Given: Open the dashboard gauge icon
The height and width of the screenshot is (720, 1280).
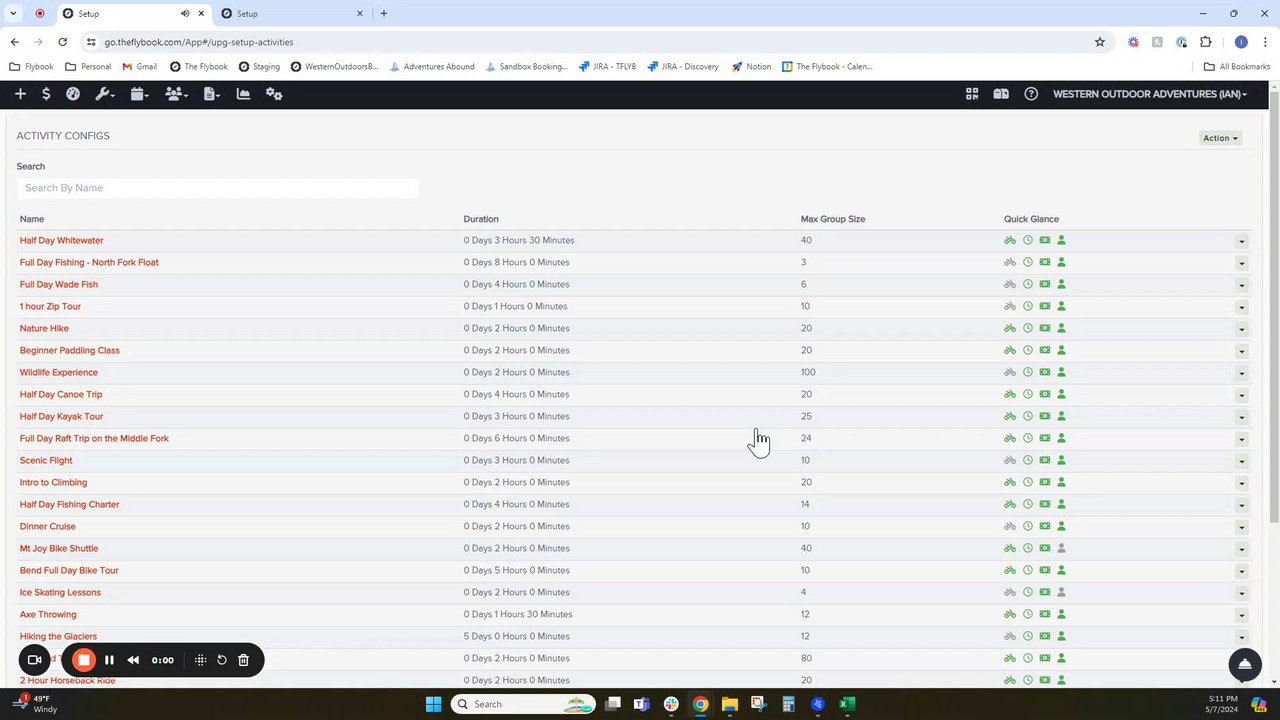Looking at the screenshot, I should tap(73, 94).
